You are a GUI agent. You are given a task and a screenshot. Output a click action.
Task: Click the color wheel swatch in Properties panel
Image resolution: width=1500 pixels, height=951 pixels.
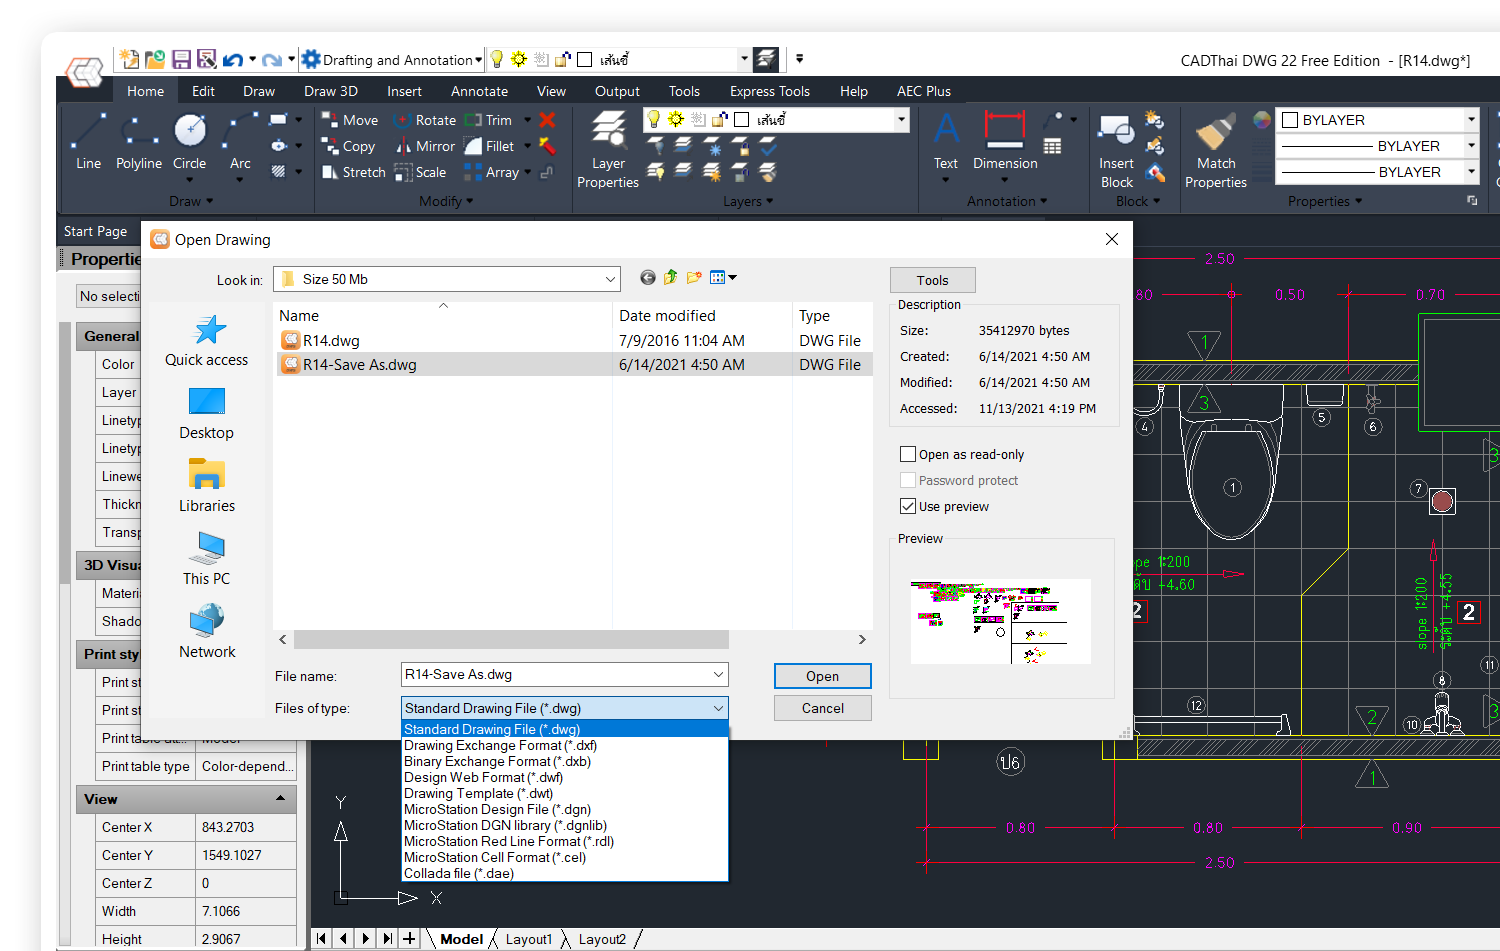1262,120
